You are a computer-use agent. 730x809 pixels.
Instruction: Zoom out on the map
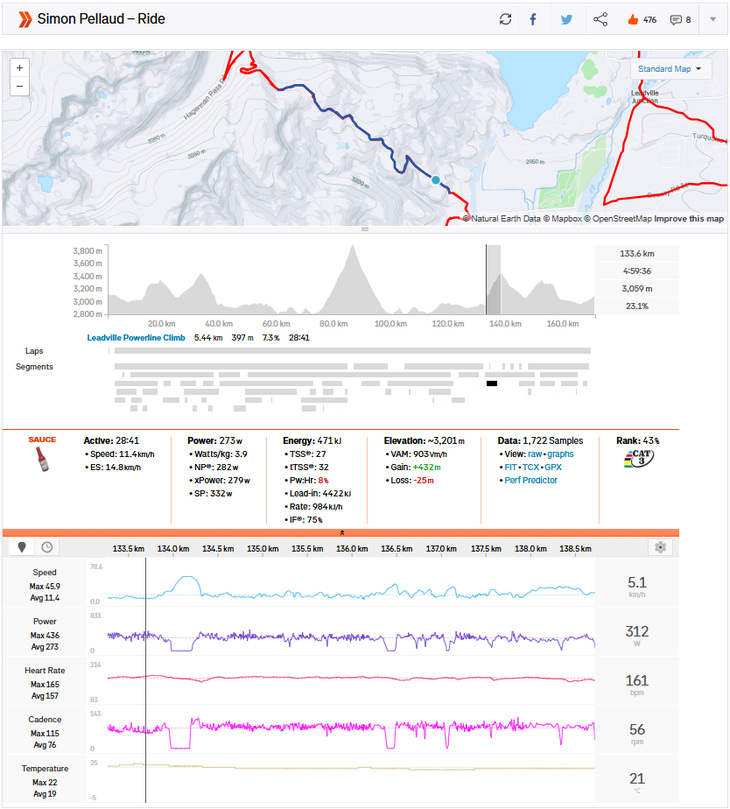(x=20, y=87)
